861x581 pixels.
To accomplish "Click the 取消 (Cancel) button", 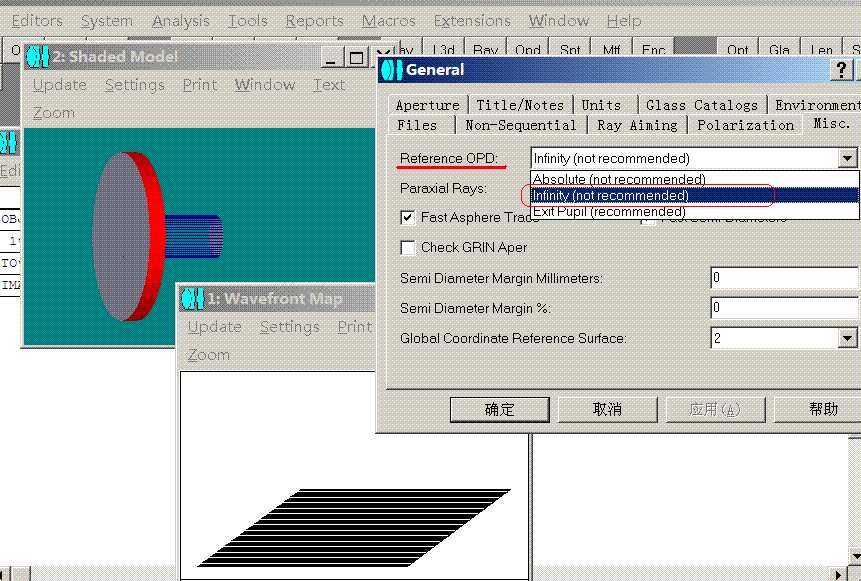I will (x=607, y=410).
